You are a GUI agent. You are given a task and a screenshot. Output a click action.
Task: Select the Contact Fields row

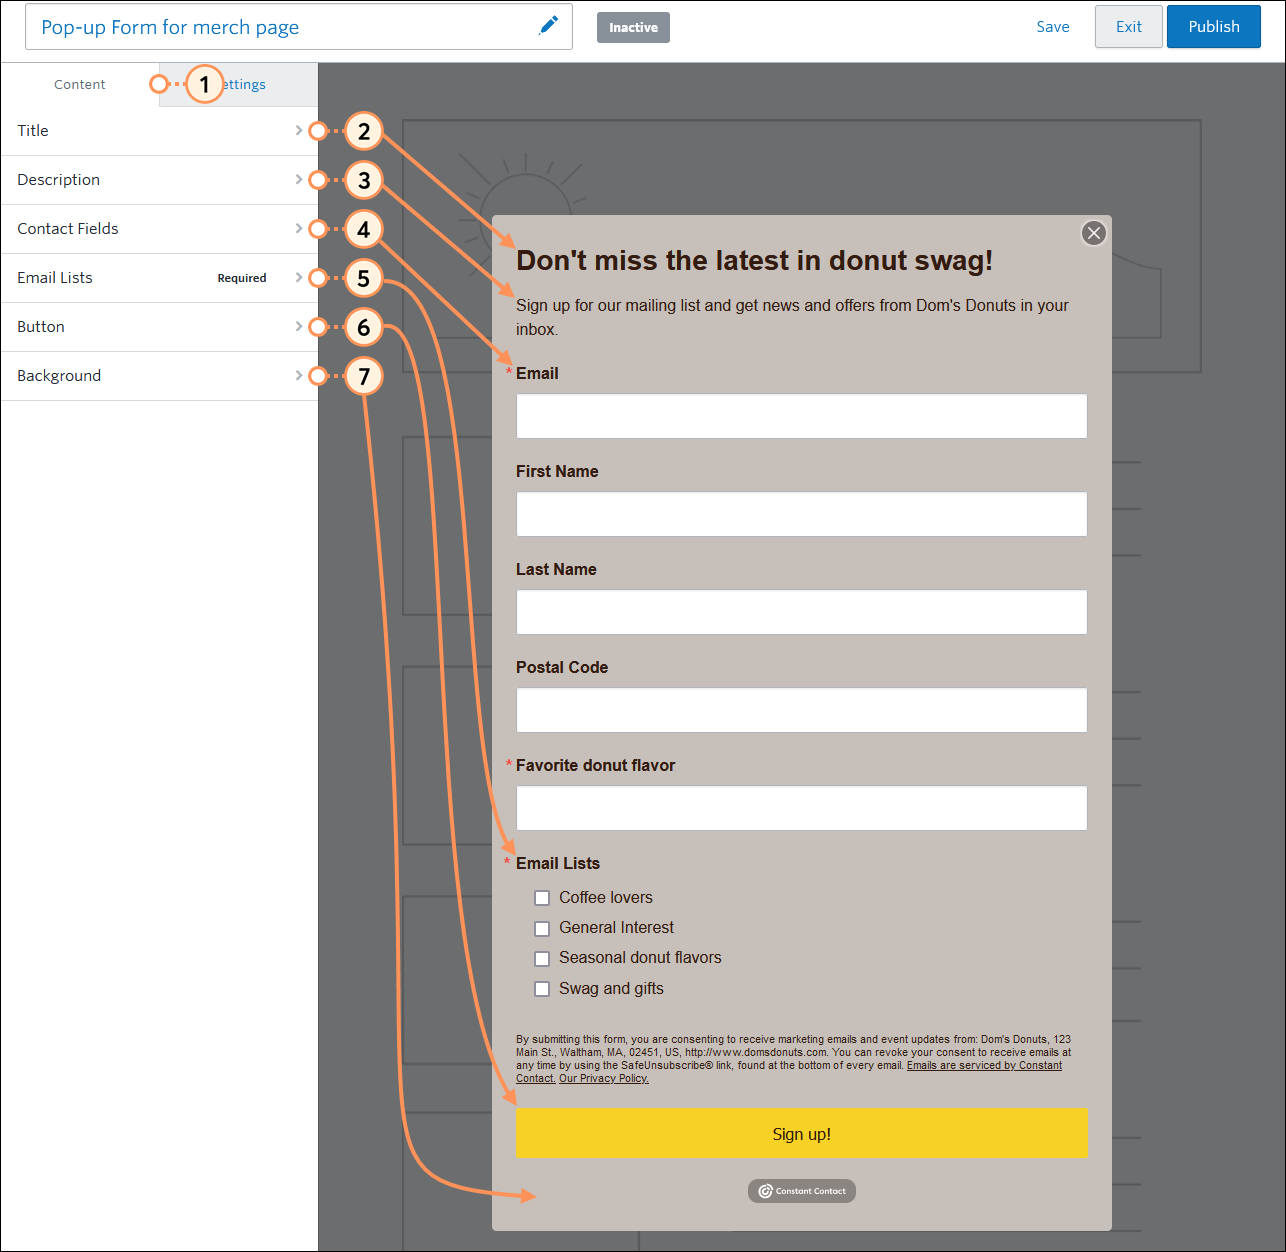point(160,229)
